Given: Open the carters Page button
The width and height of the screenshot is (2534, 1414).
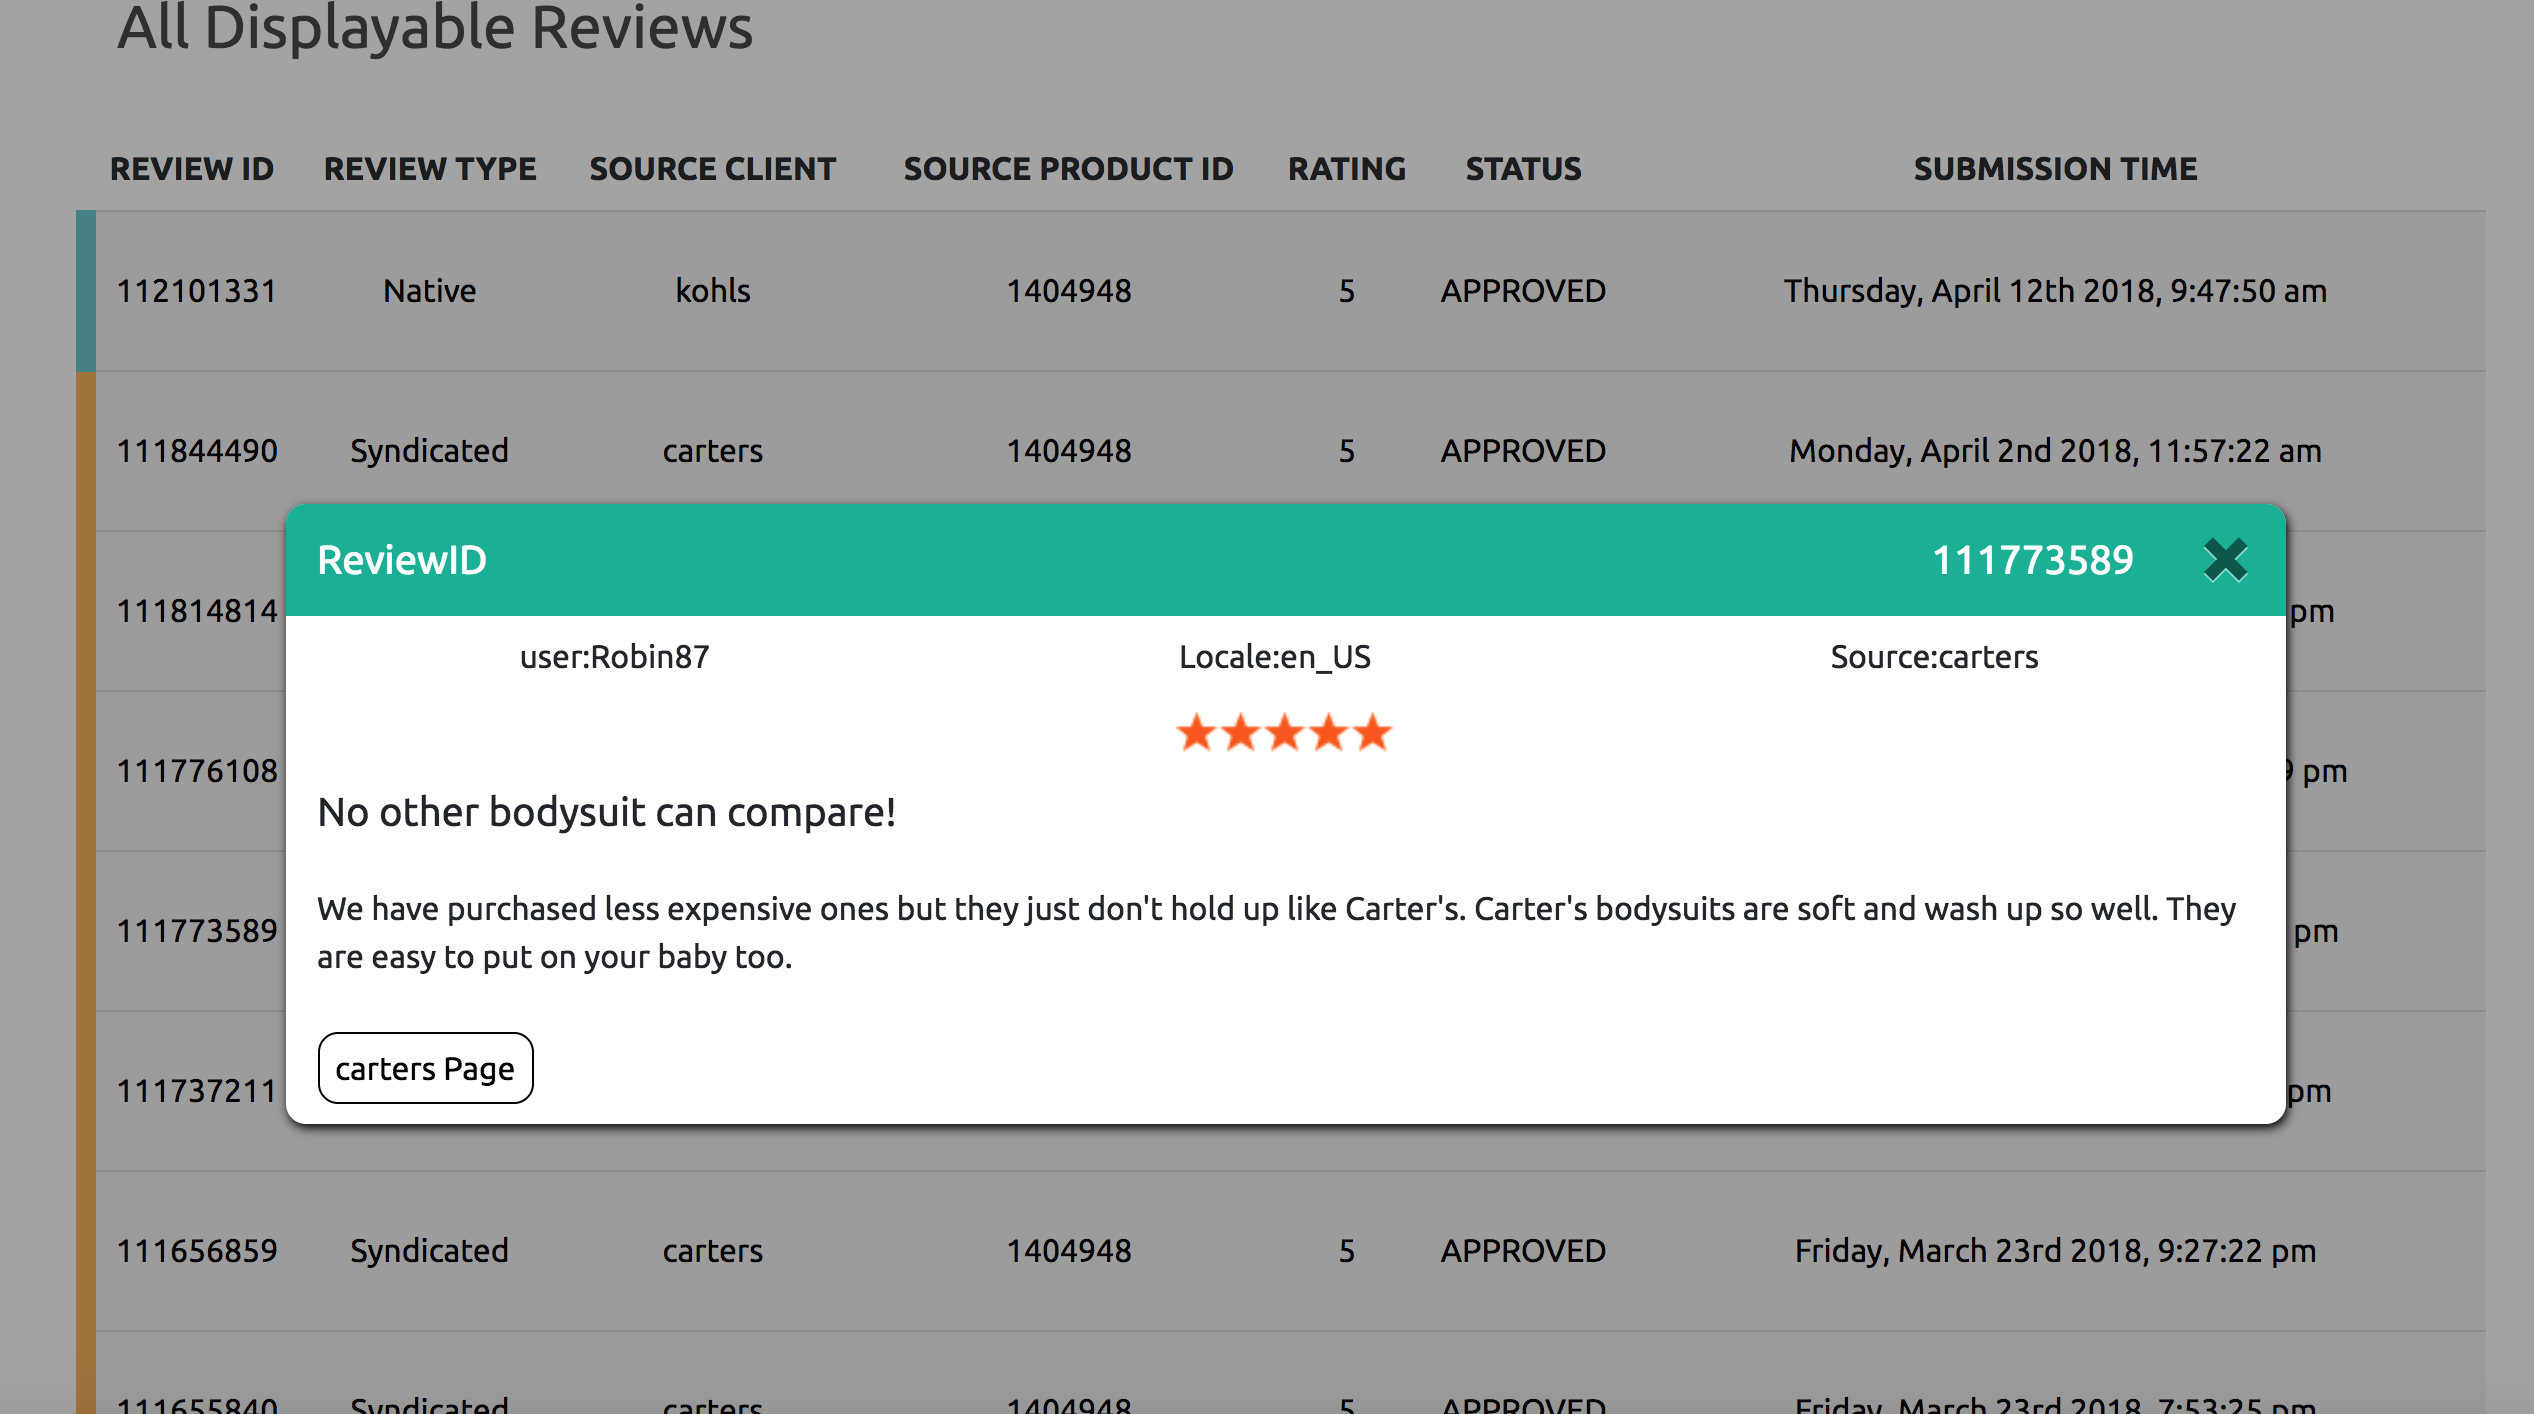Looking at the screenshot, I should tap(425, 1068).
